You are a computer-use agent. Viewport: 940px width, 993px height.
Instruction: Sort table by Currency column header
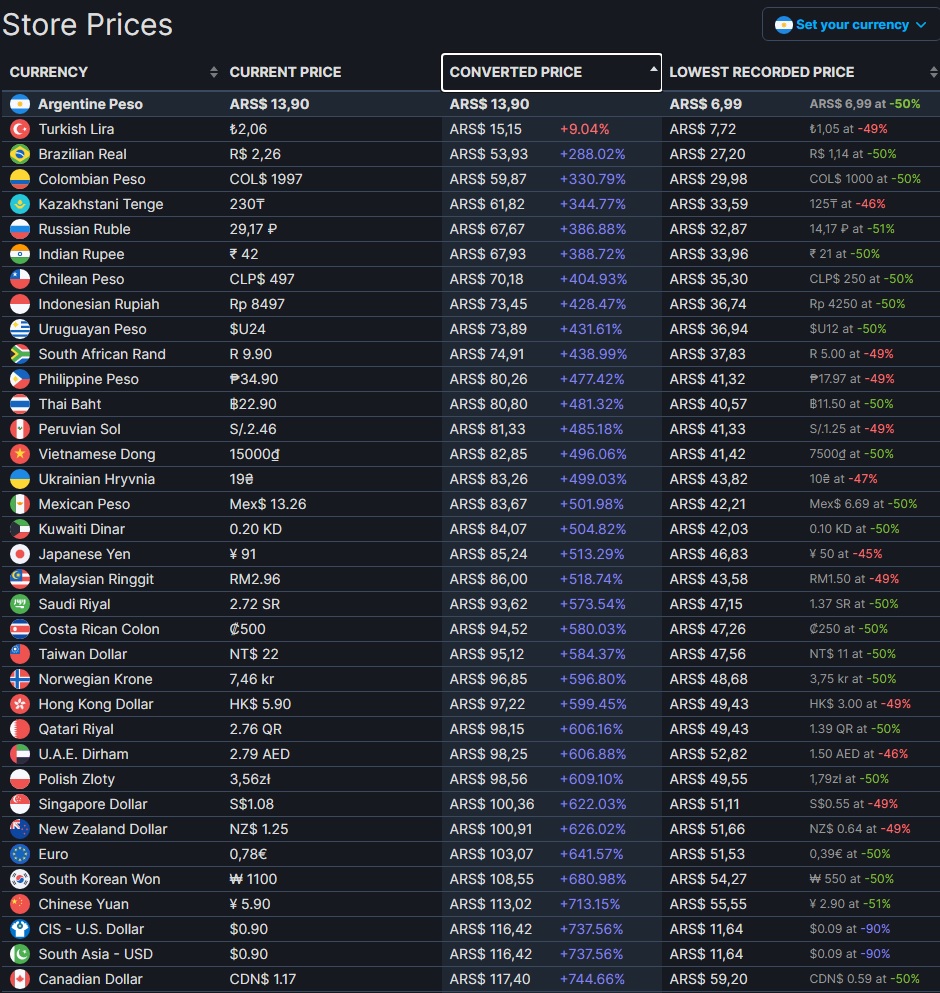(x=113, y=72)
